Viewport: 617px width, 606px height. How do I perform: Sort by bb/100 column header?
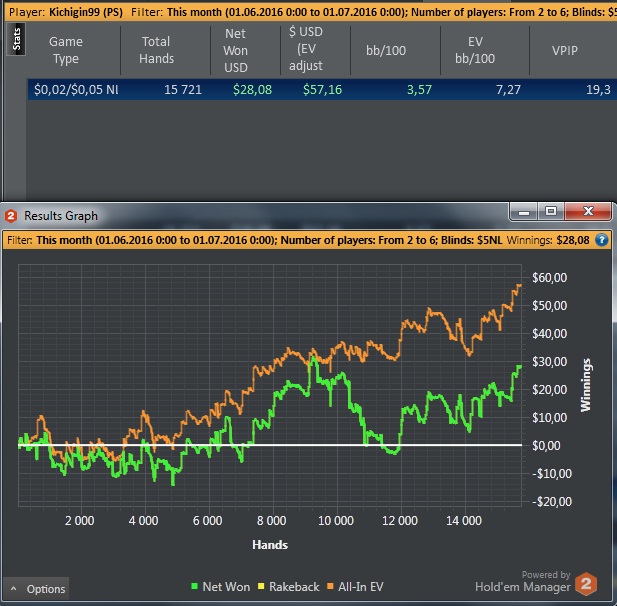point(386,50)
